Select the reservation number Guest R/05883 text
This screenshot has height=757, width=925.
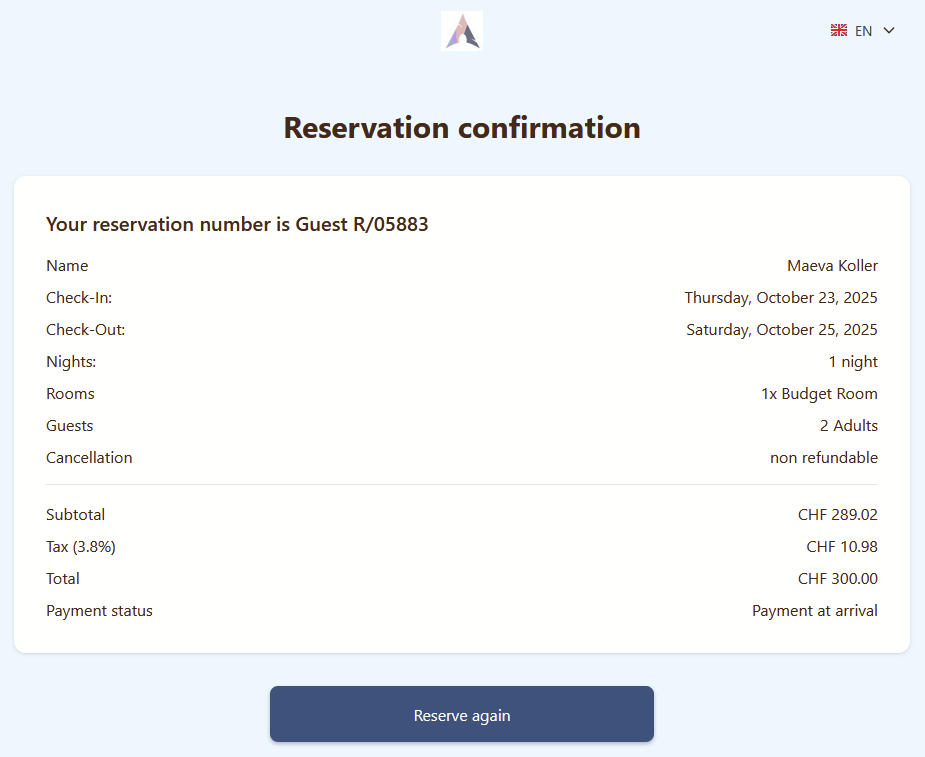click(362, 225)
